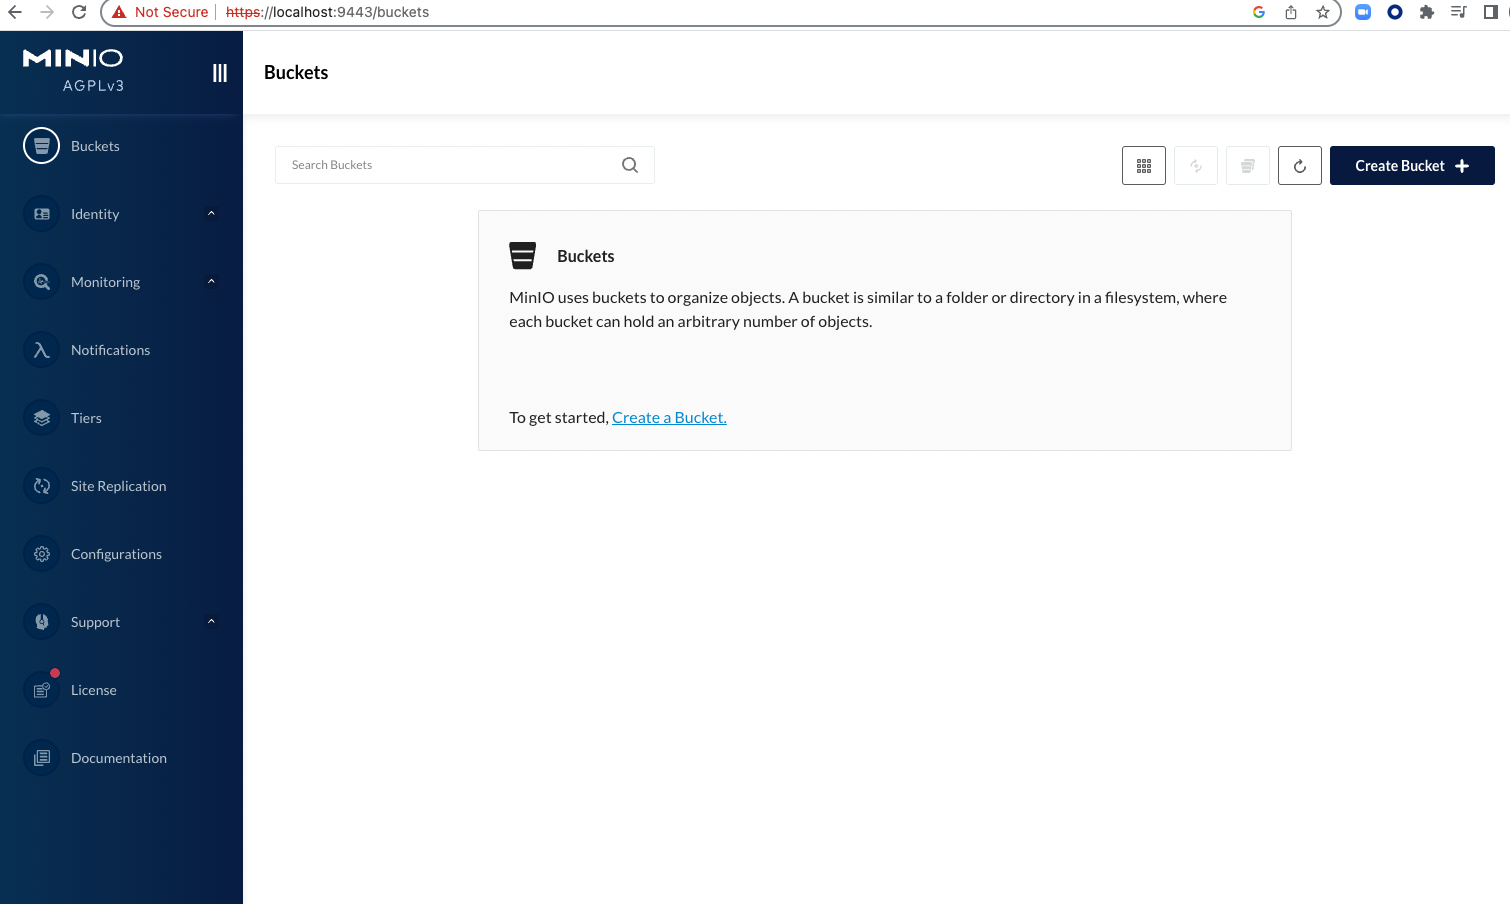Screen dimensions: 1510x904
Task: Collapse sidebar using the menu toggle icon
Action: 220,73
